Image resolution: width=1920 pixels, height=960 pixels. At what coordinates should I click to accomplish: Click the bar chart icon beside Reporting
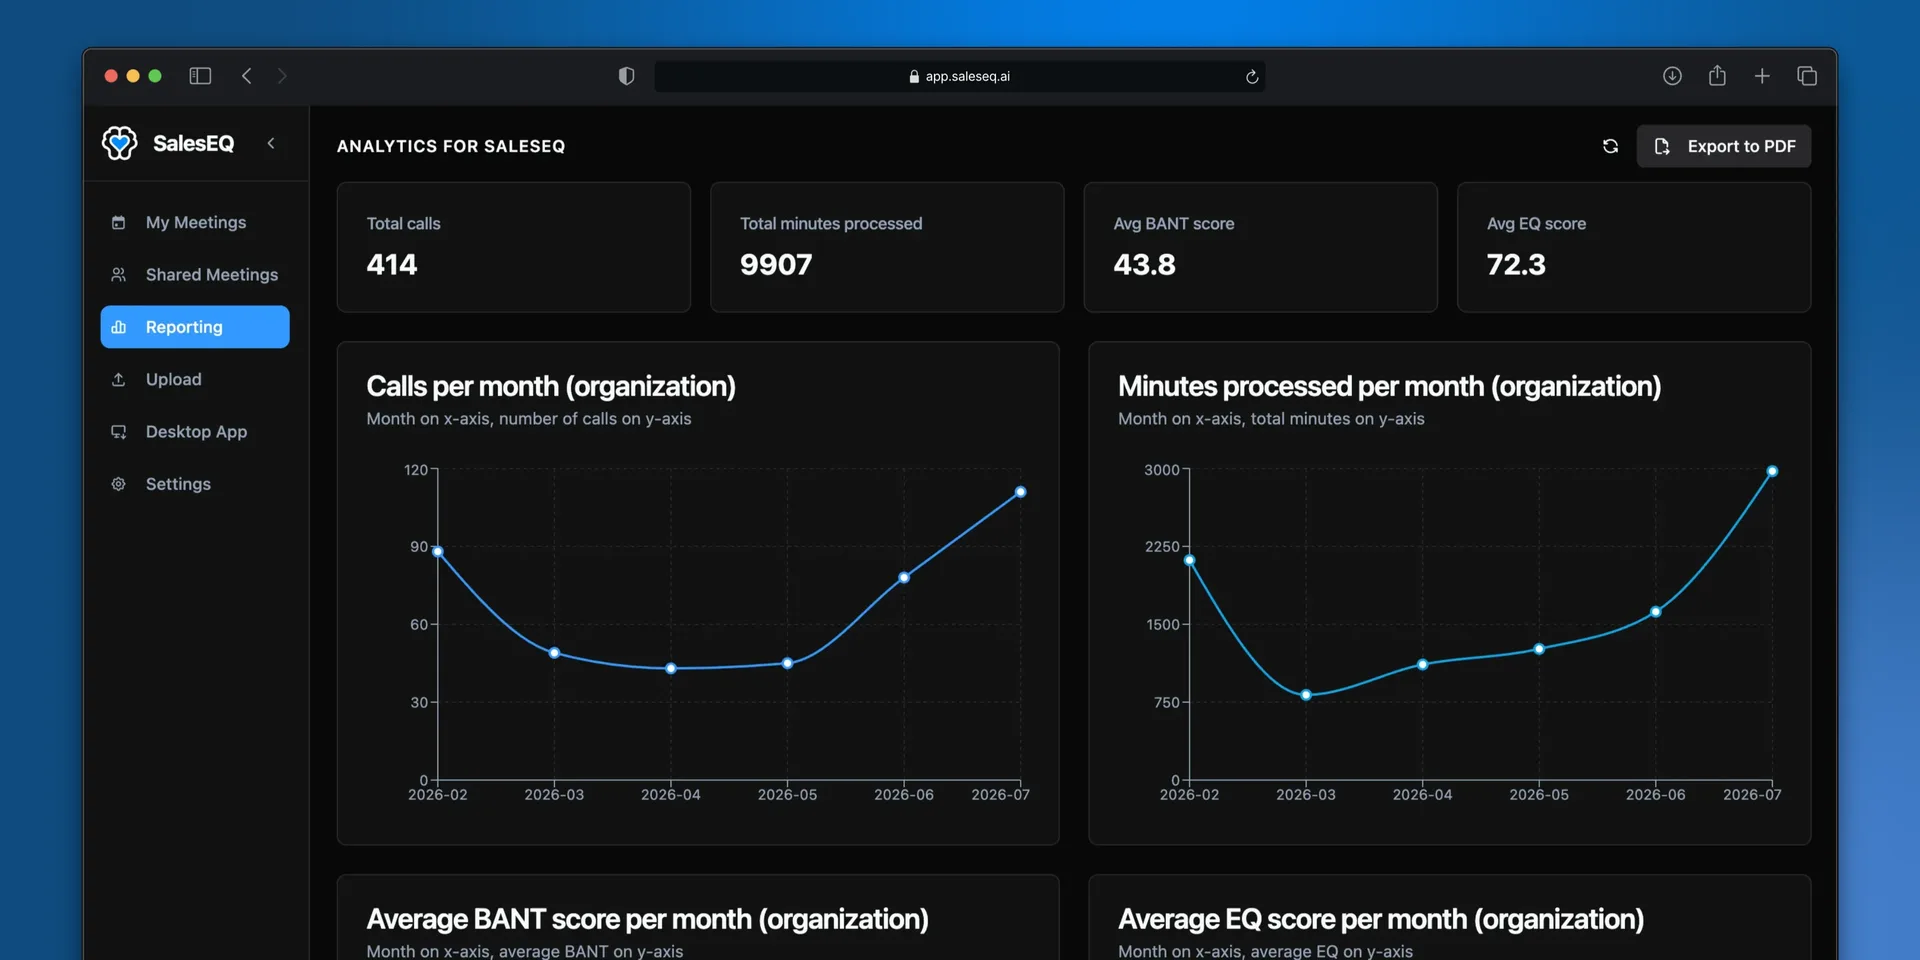pyautogui.click(x=118, y=327)
